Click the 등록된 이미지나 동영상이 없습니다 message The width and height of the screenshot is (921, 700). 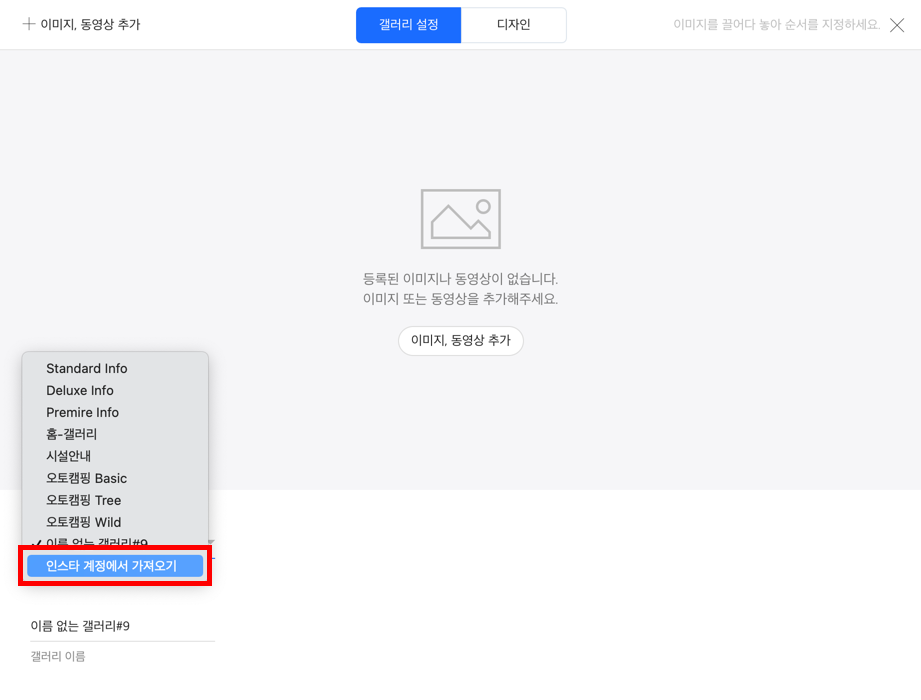point(460,278)
